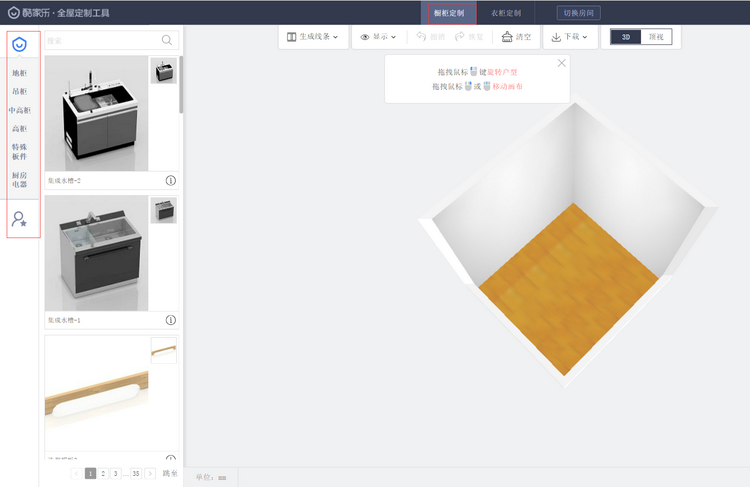Click the 恢复 redo arrow
Viewport: 750px width, 487px height.
click(469, 37)
